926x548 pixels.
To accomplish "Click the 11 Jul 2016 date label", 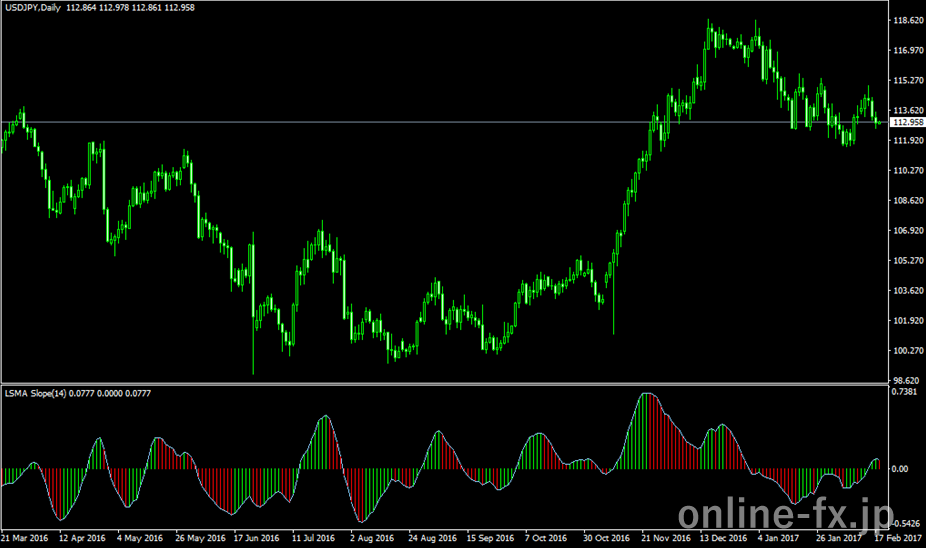I will (314, 539).
